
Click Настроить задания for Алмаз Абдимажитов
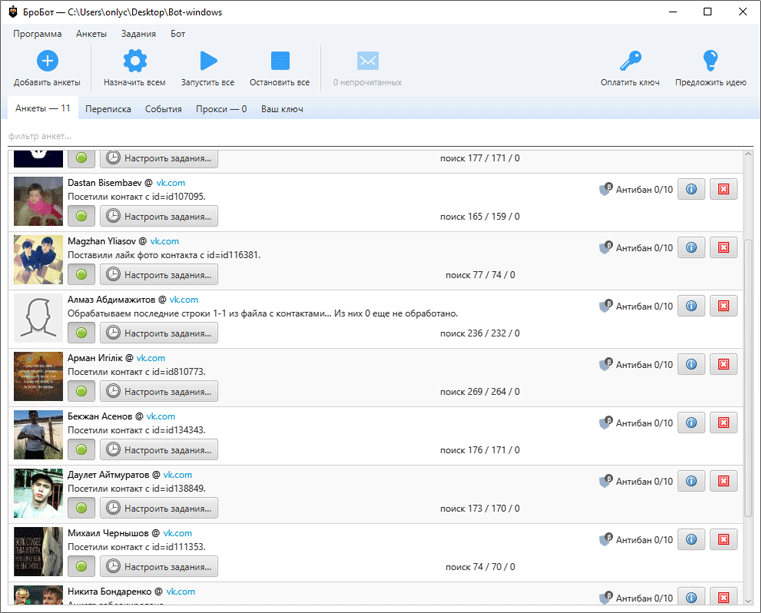pyautogui.click(x=159, y=333)
